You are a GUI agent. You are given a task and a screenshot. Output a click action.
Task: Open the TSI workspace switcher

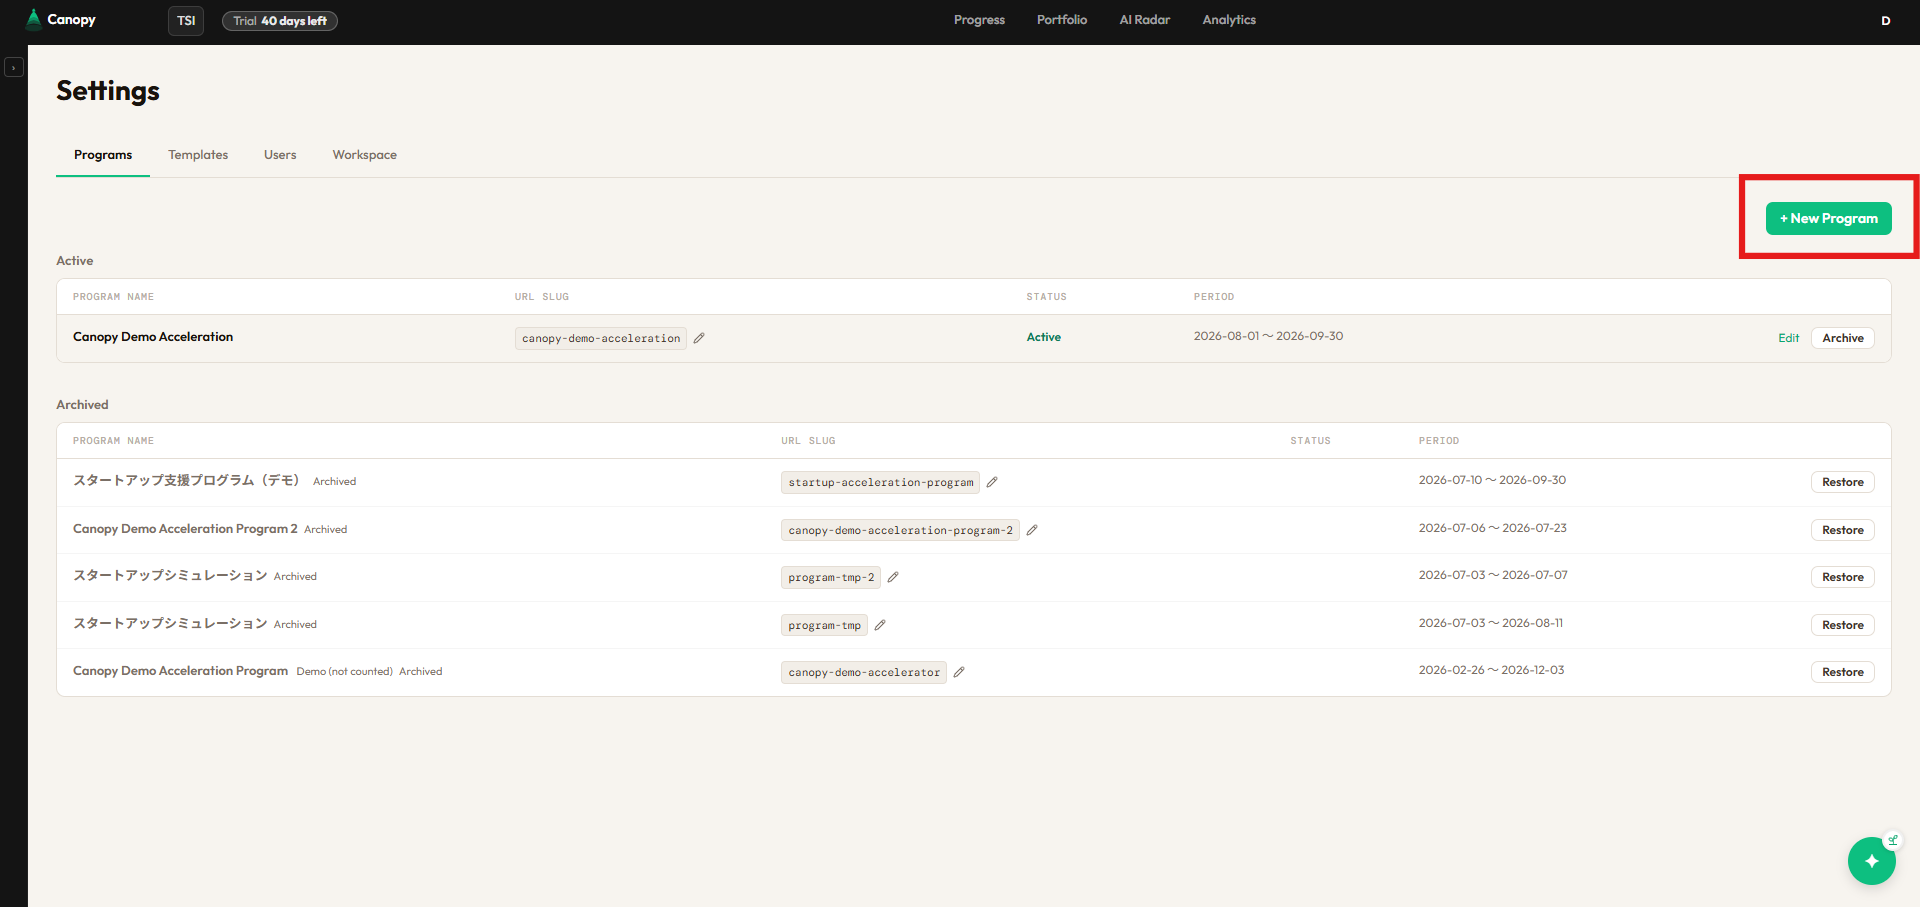click(x=186, y=21)
